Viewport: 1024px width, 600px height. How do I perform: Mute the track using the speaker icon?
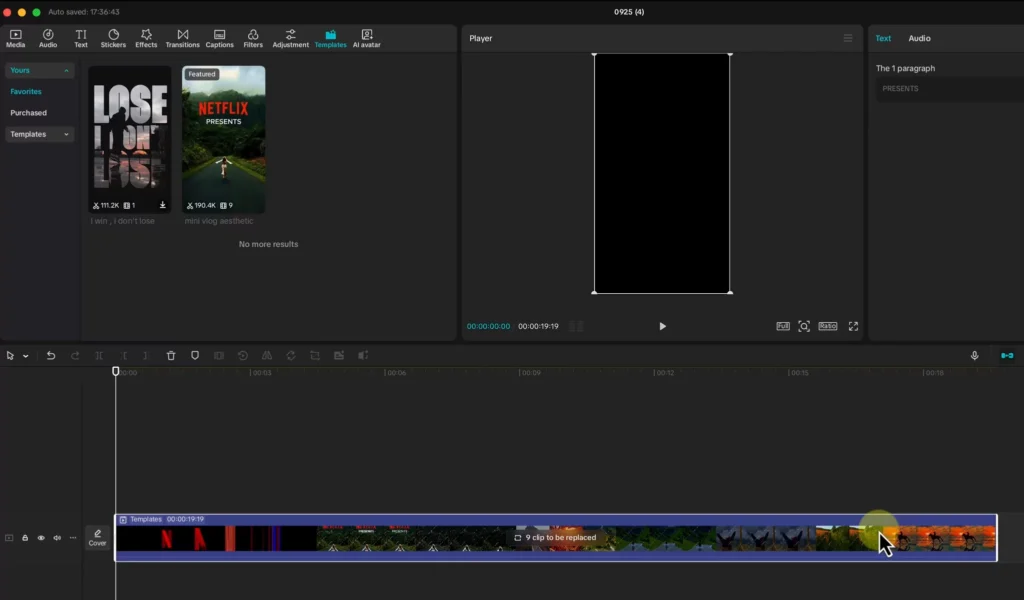coord(57,538)
